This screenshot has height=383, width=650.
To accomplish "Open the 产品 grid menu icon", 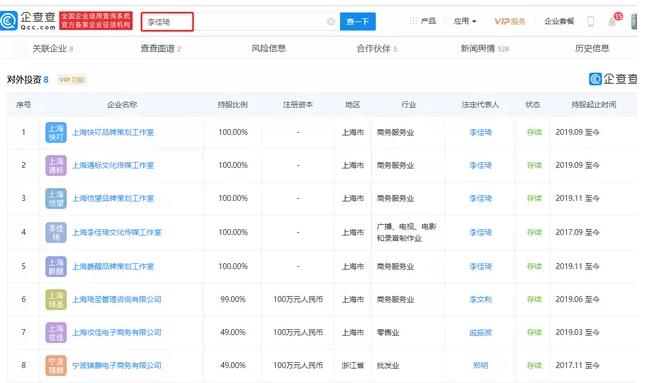I will pos(413,21).
